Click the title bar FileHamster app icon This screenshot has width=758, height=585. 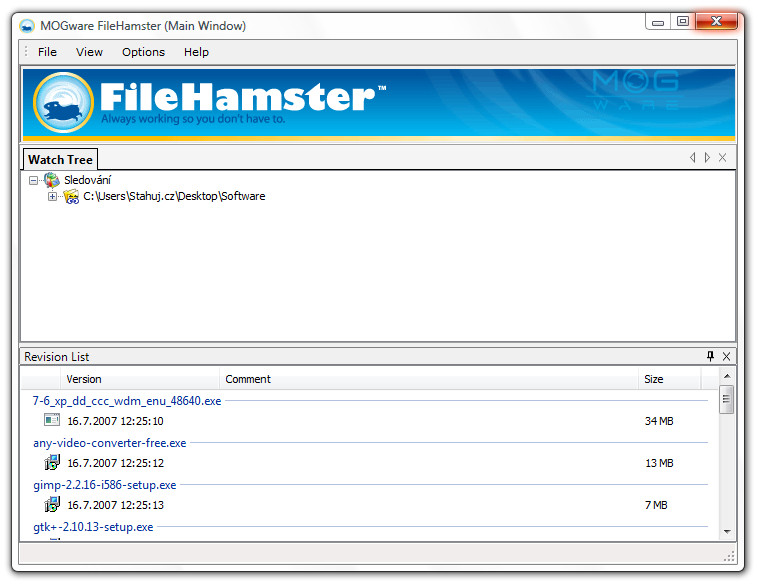click(x=27, y=26)
